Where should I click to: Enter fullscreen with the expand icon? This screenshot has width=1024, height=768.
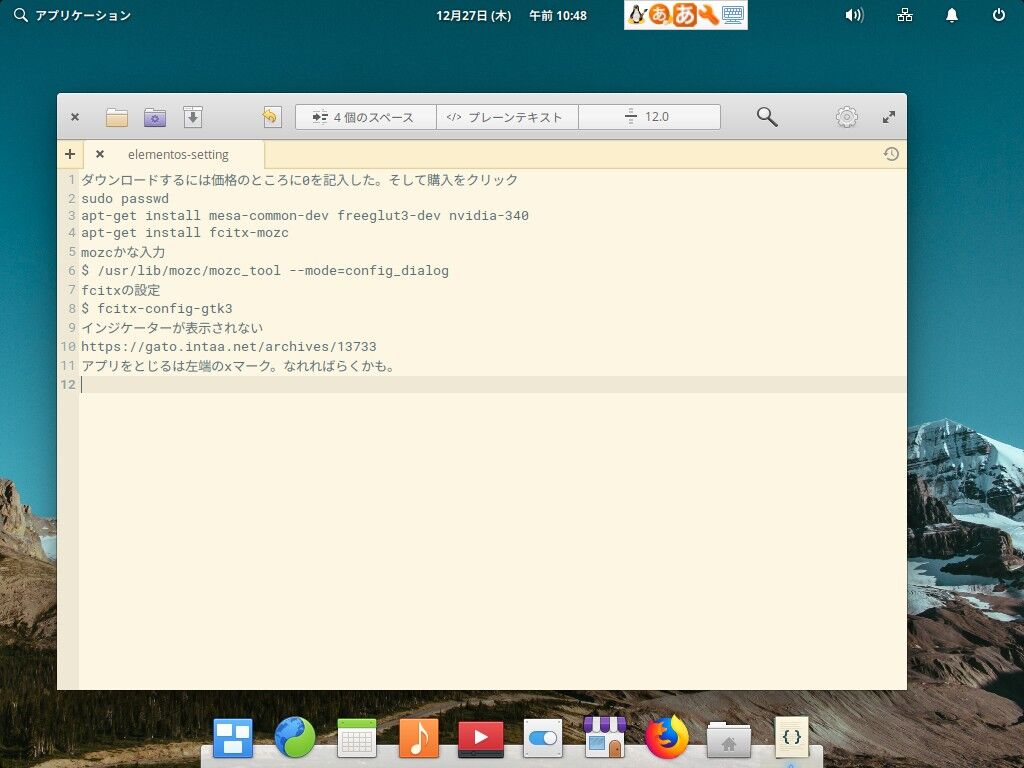click(x=888, y=116)
